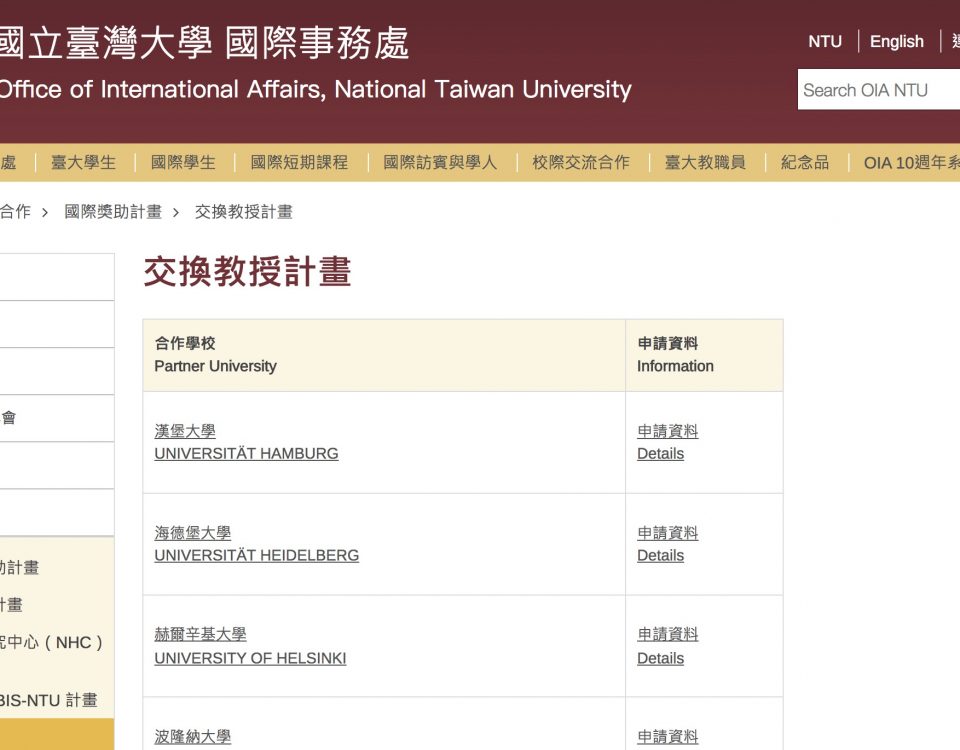This screenshot has height=750, width=960.
Task: Select sidebar item BIS-NTU 計畫
Action: pos(49,700)
